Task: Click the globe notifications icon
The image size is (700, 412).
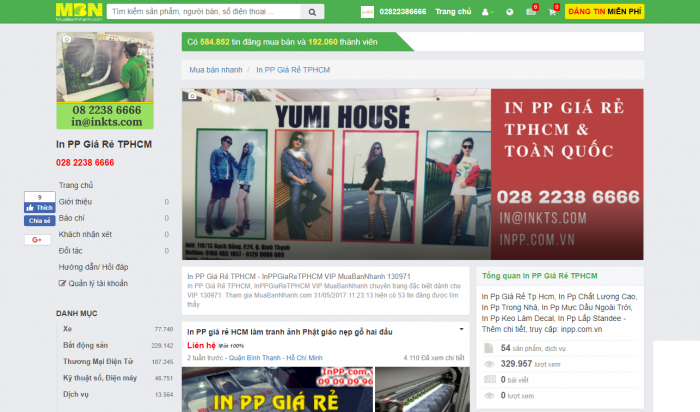Action: (x=509, y=12)
